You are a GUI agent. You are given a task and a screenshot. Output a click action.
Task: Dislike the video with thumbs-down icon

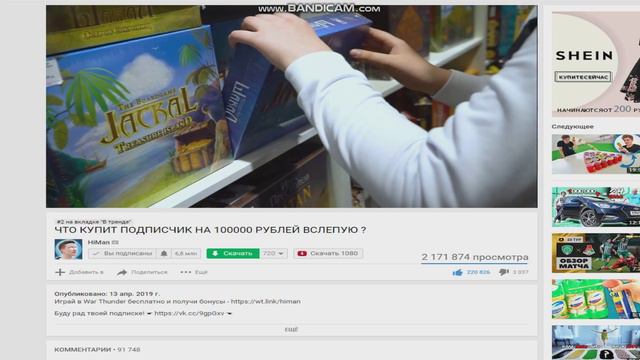point(504,272)
